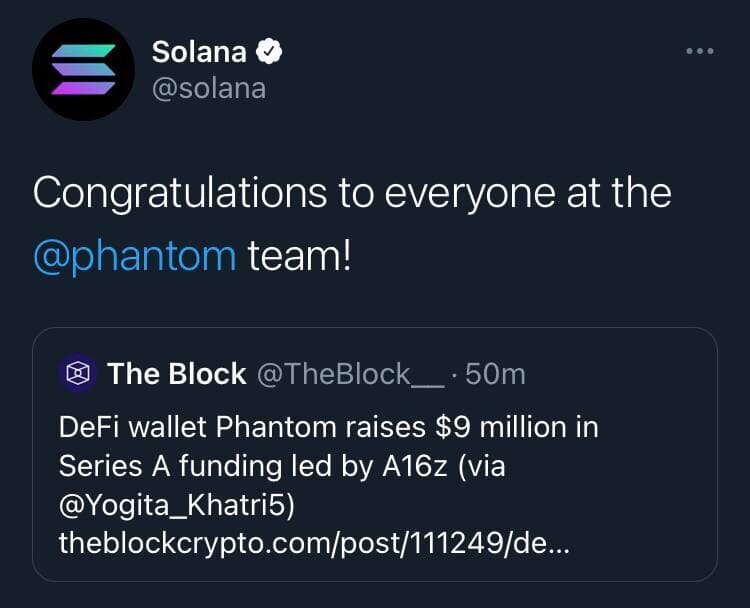Open the @TheBlock__ handle
Viewport: 750px width, 608px height.
pyautogui.click(x=349, y=374)
